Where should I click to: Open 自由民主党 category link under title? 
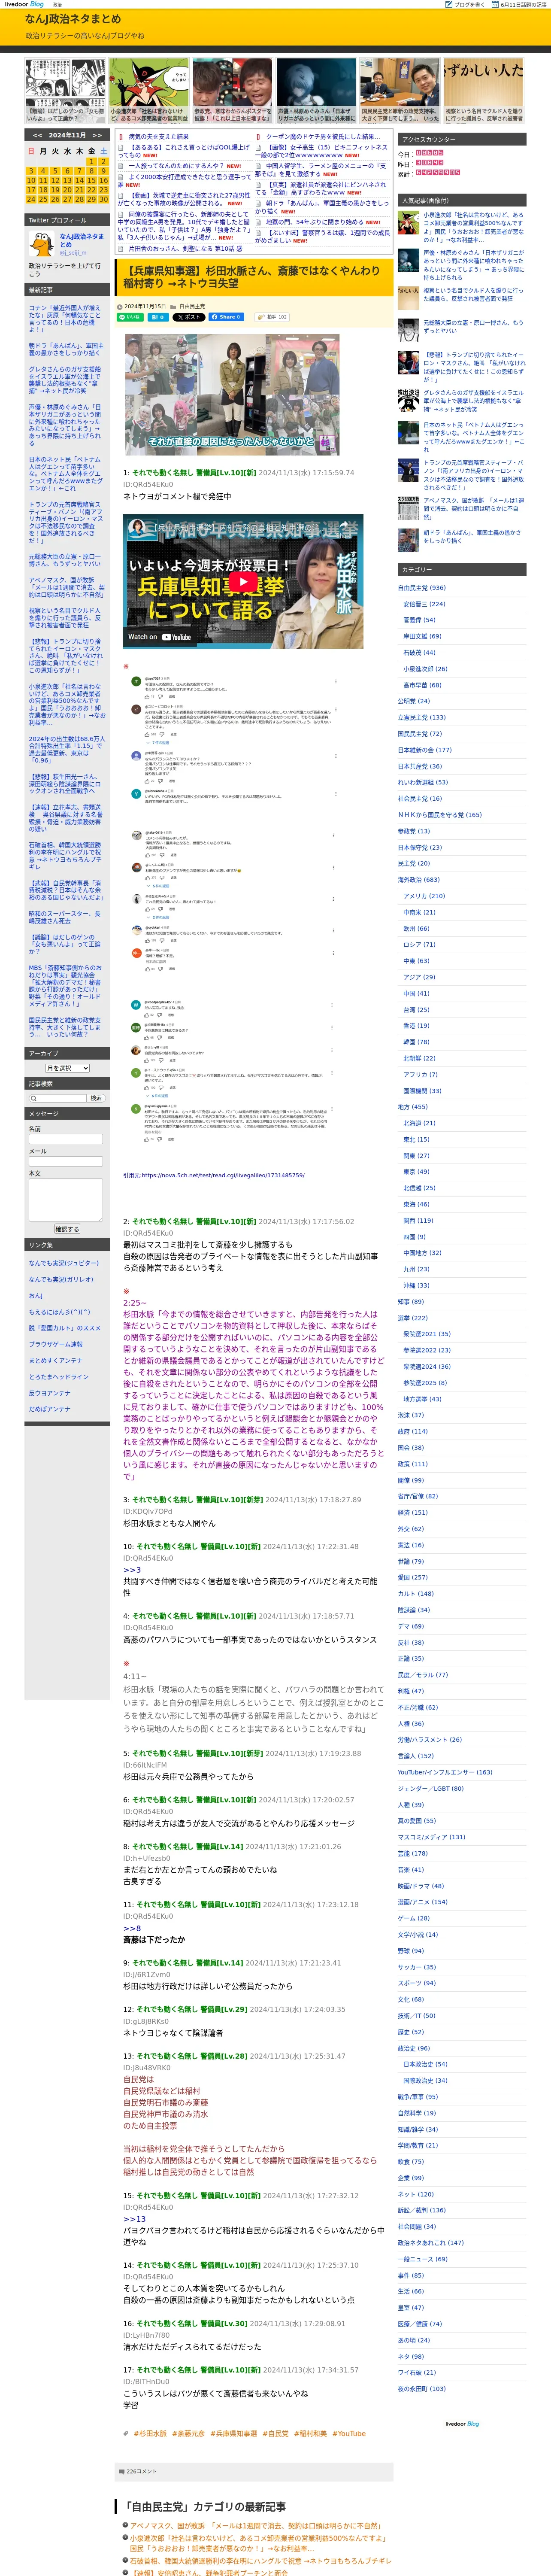[x=192, y=306]
